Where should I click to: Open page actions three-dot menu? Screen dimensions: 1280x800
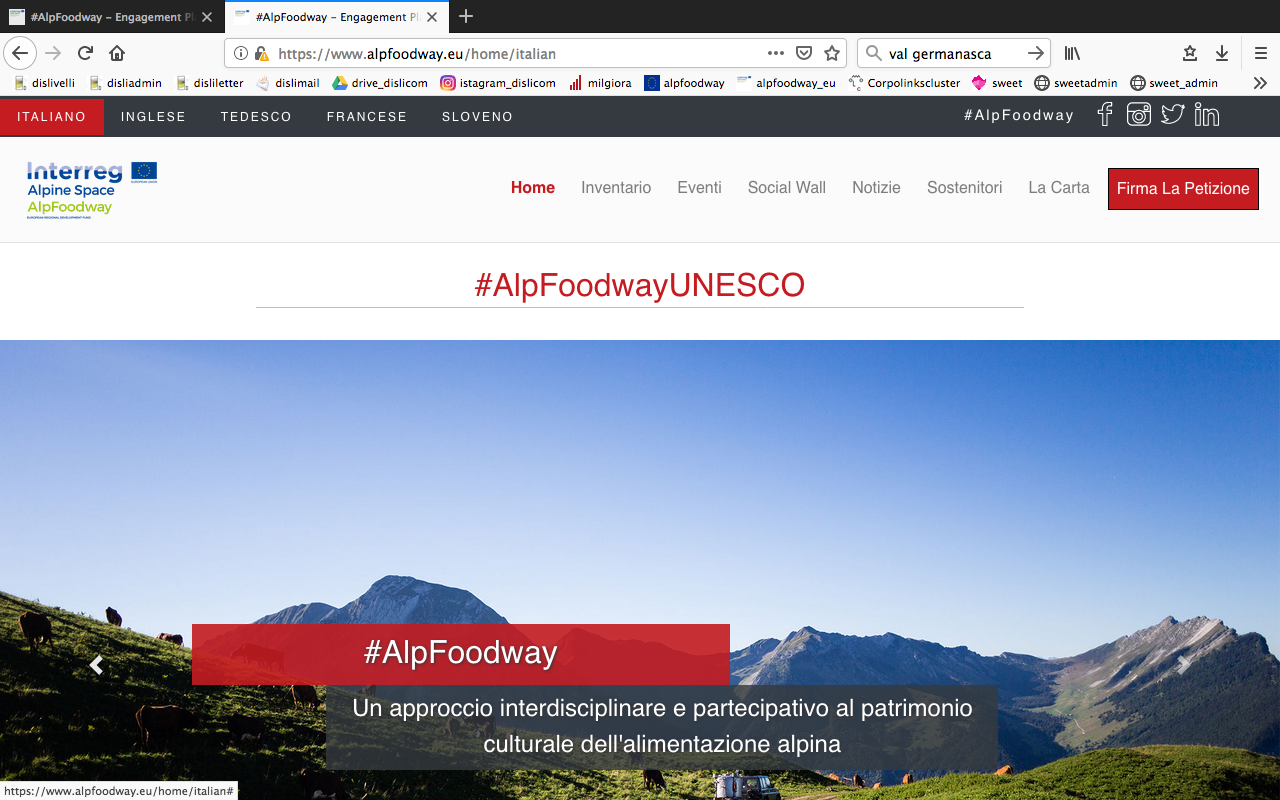click(x=776, y=53)
